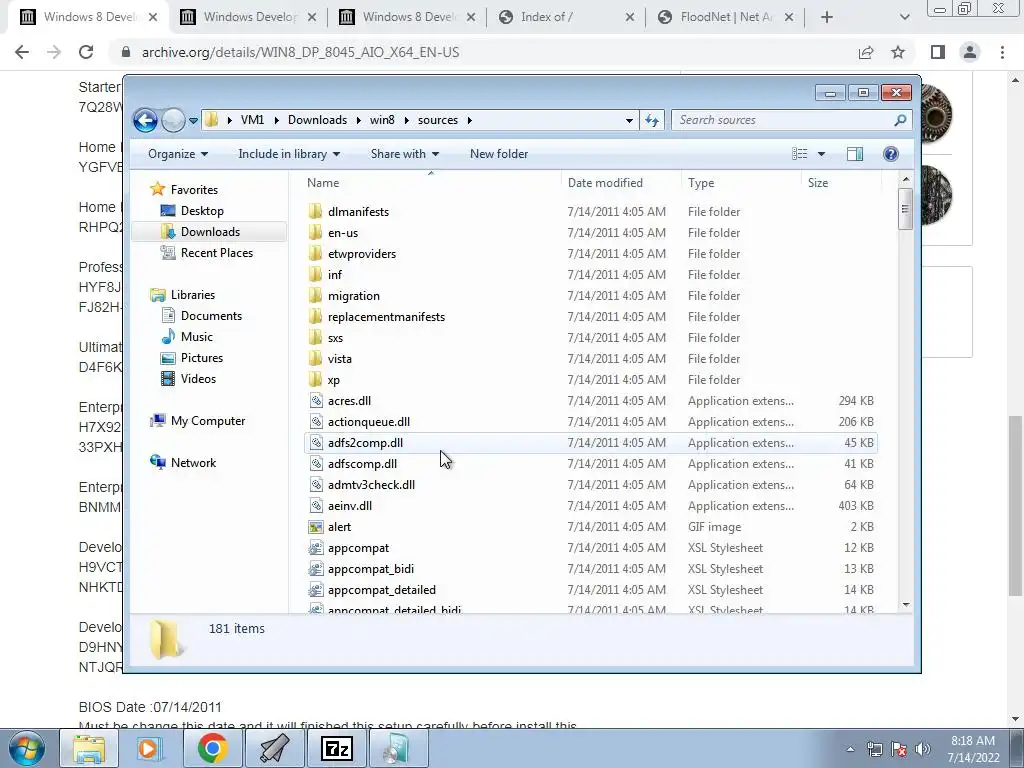Select the vista folder
Image resolution: width=1024 pixels, height=768 pixels.
coord(340,359)
